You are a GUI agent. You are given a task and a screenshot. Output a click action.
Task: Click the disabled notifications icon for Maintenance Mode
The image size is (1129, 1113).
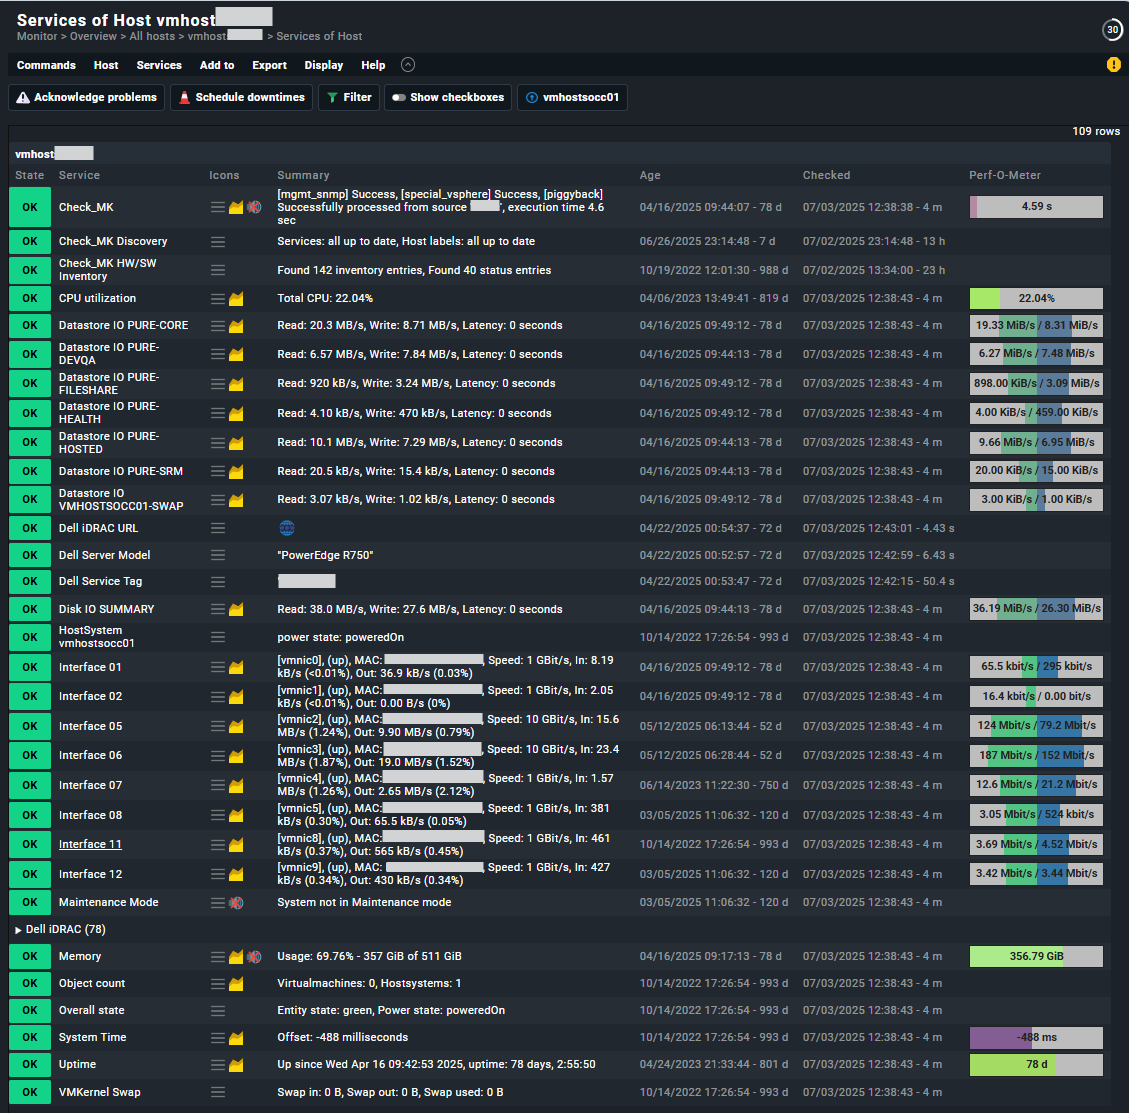(x=236, y=903)
